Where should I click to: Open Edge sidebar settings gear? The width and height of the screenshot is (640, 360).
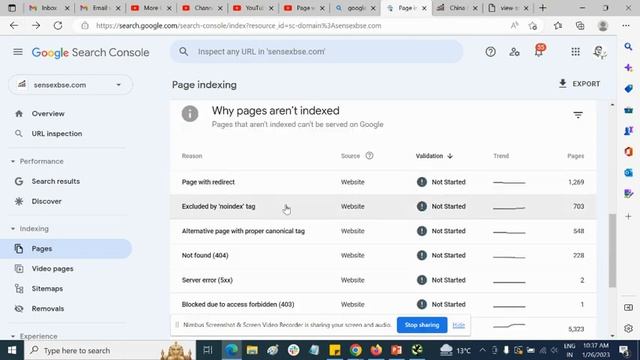pyautogui.click(x=628, y=328)
